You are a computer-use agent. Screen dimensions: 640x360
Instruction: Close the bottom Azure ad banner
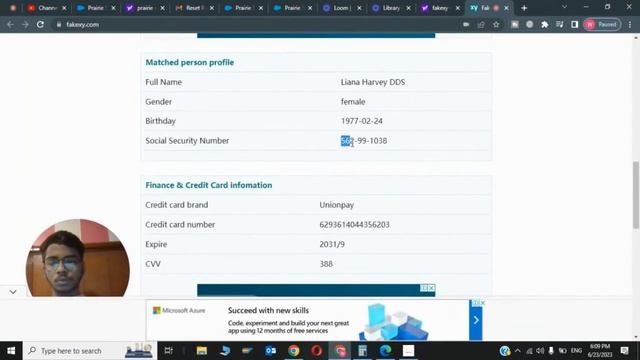click(x=482, y=303)
